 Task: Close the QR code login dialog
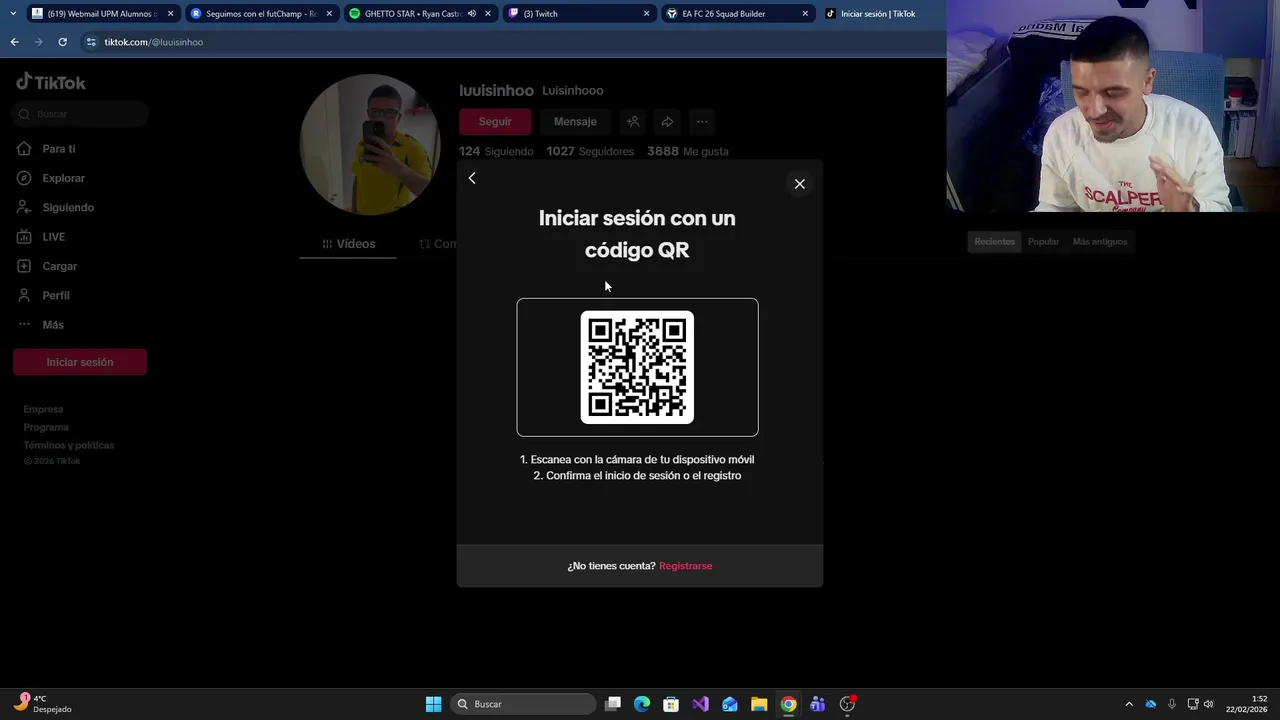(x=799, y=184)
